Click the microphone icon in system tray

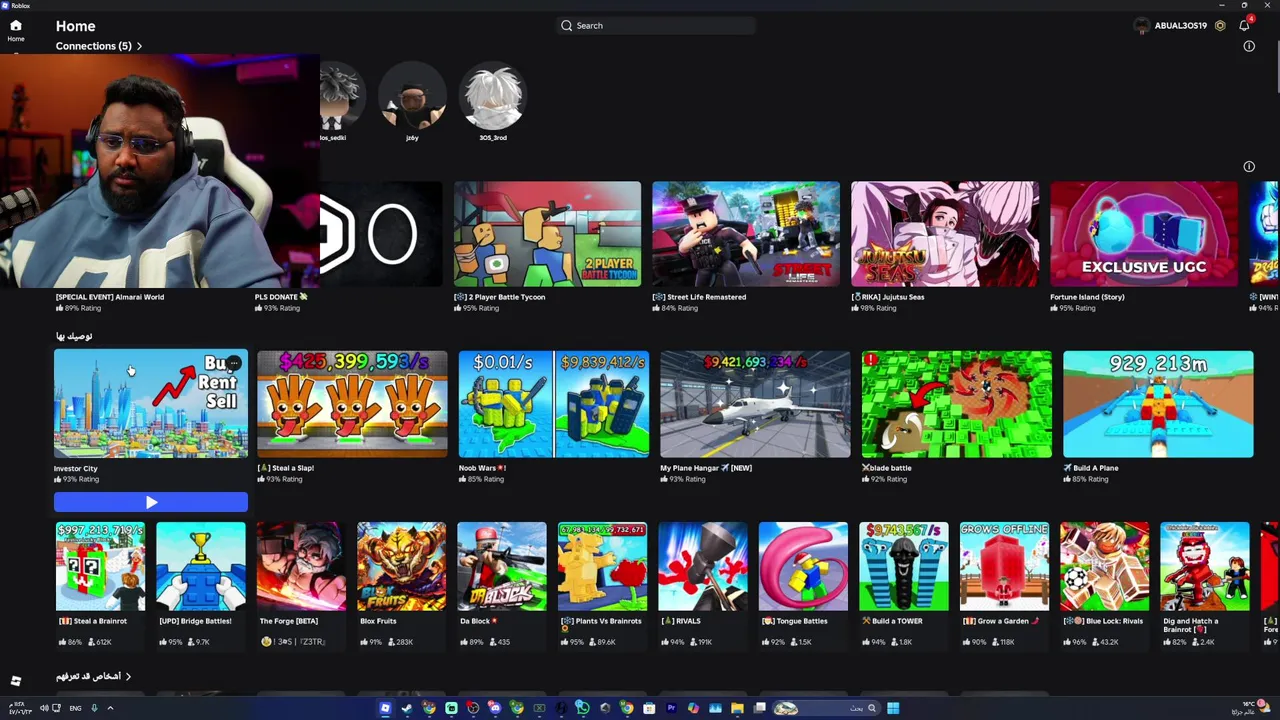coord(94,708)
